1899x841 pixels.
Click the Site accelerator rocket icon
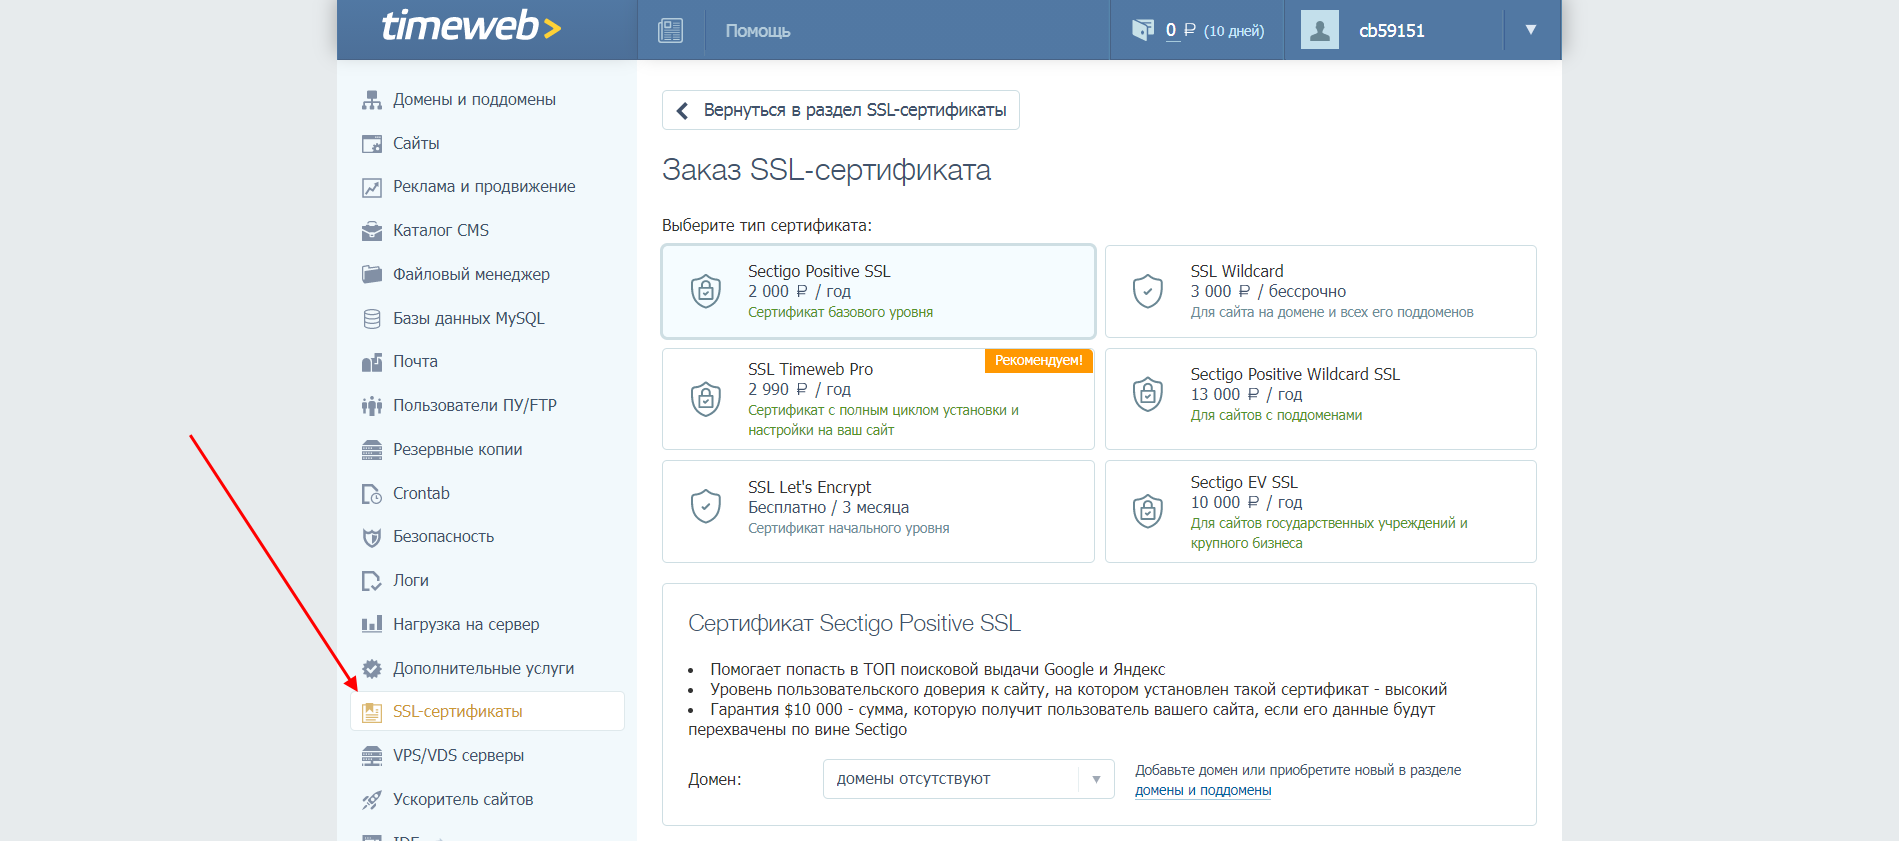[x=372, y=800]
